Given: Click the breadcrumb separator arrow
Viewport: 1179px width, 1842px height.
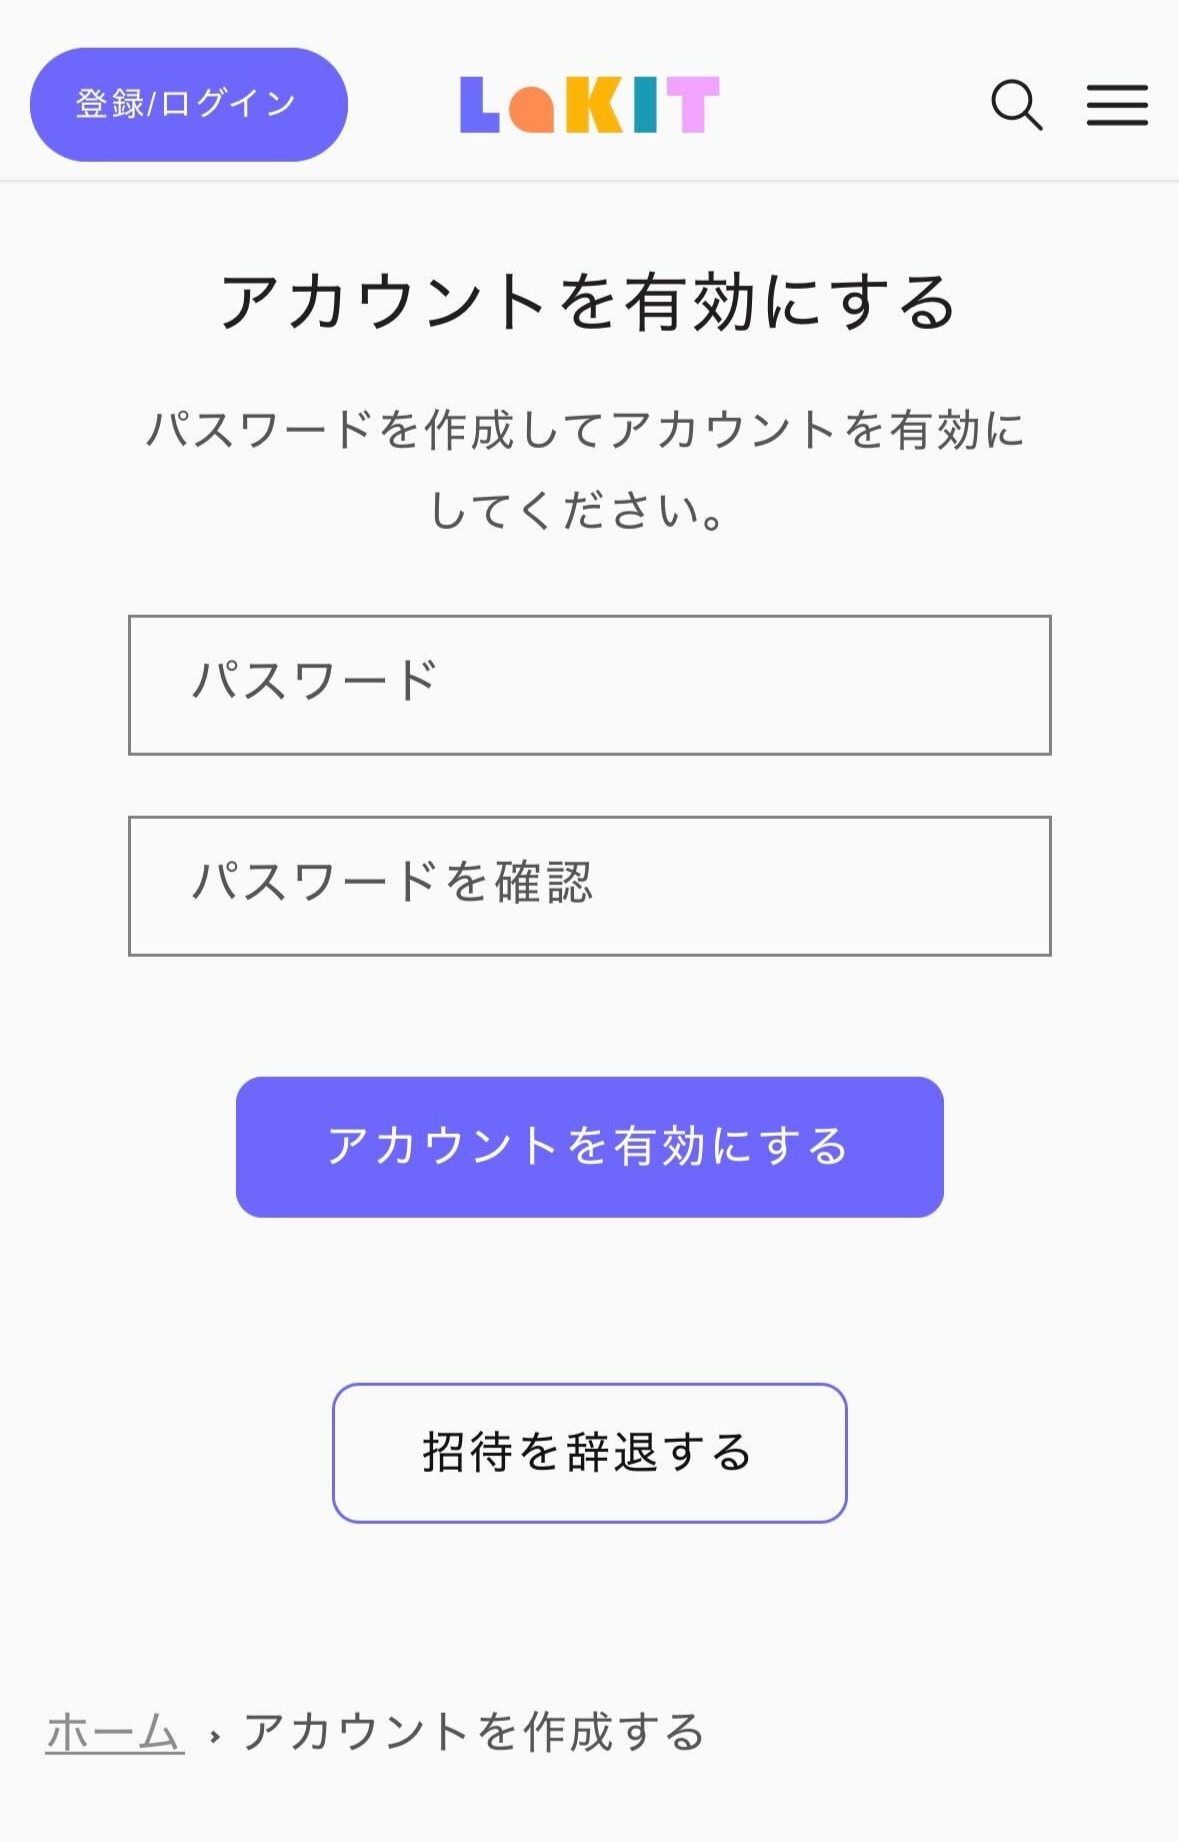Looking at the screenshot, I should [x=214, y=1736].
